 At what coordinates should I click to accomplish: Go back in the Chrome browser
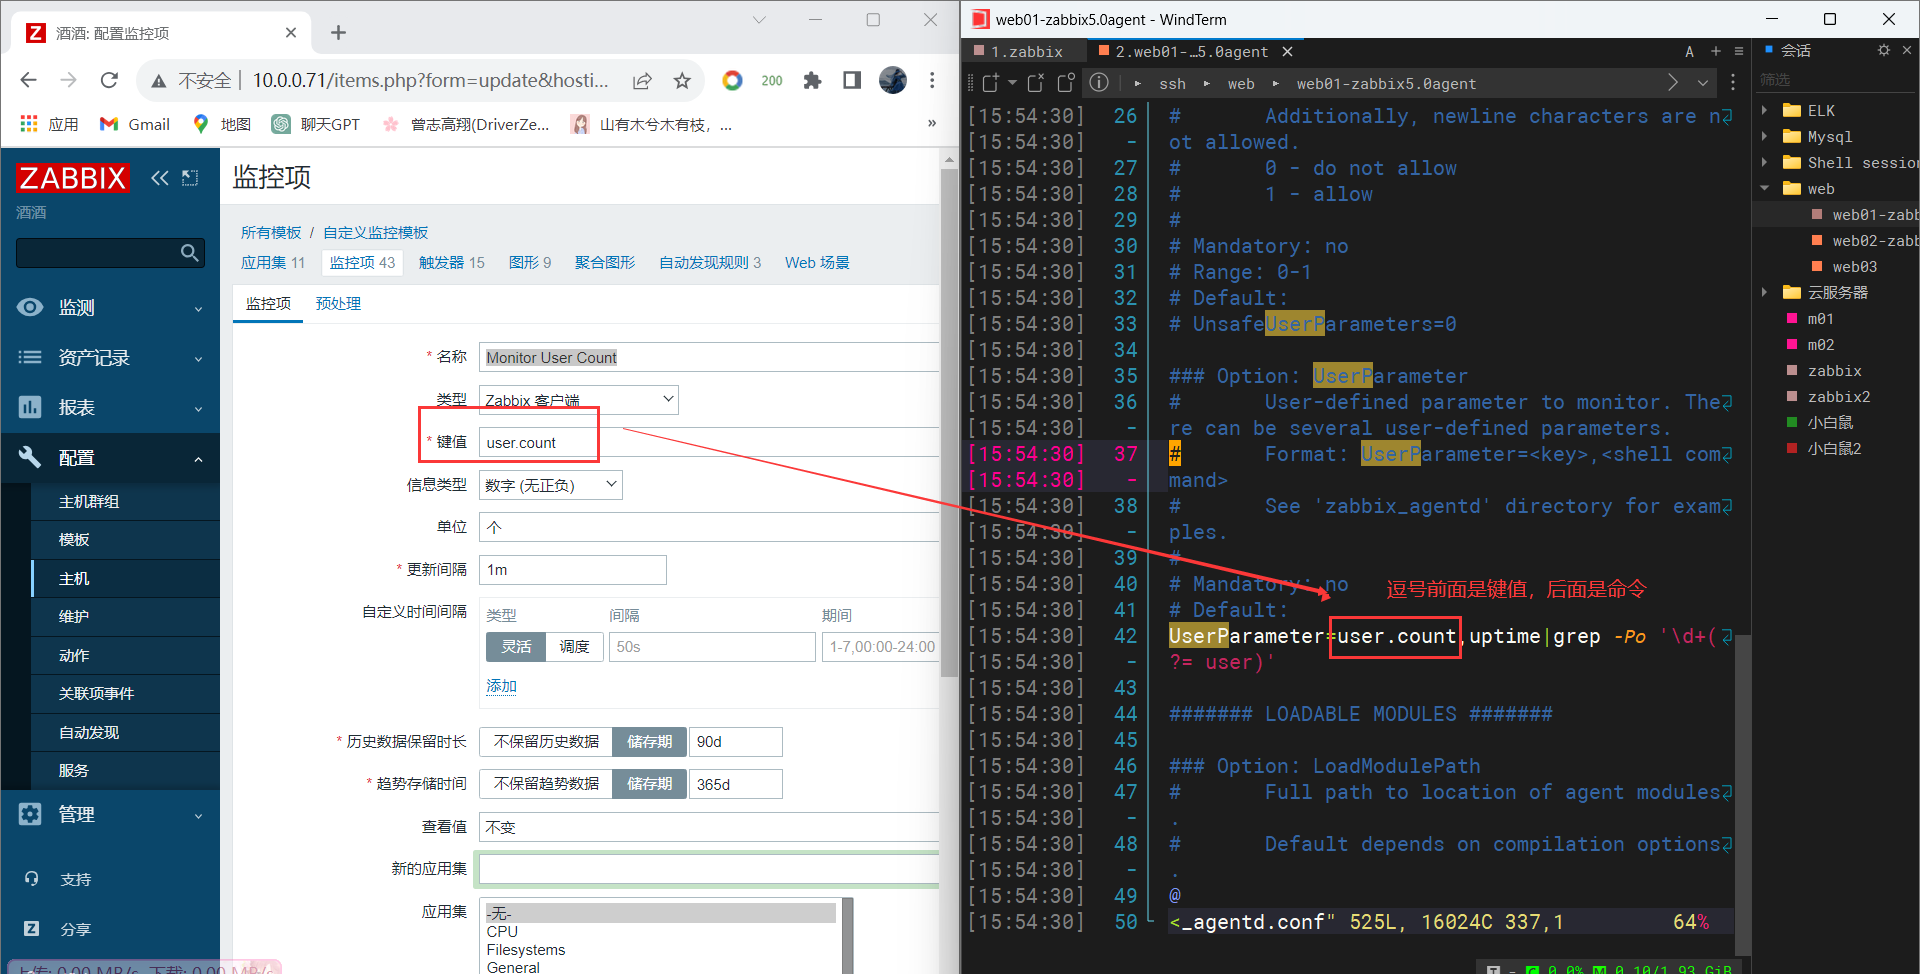tap(28, 80)
